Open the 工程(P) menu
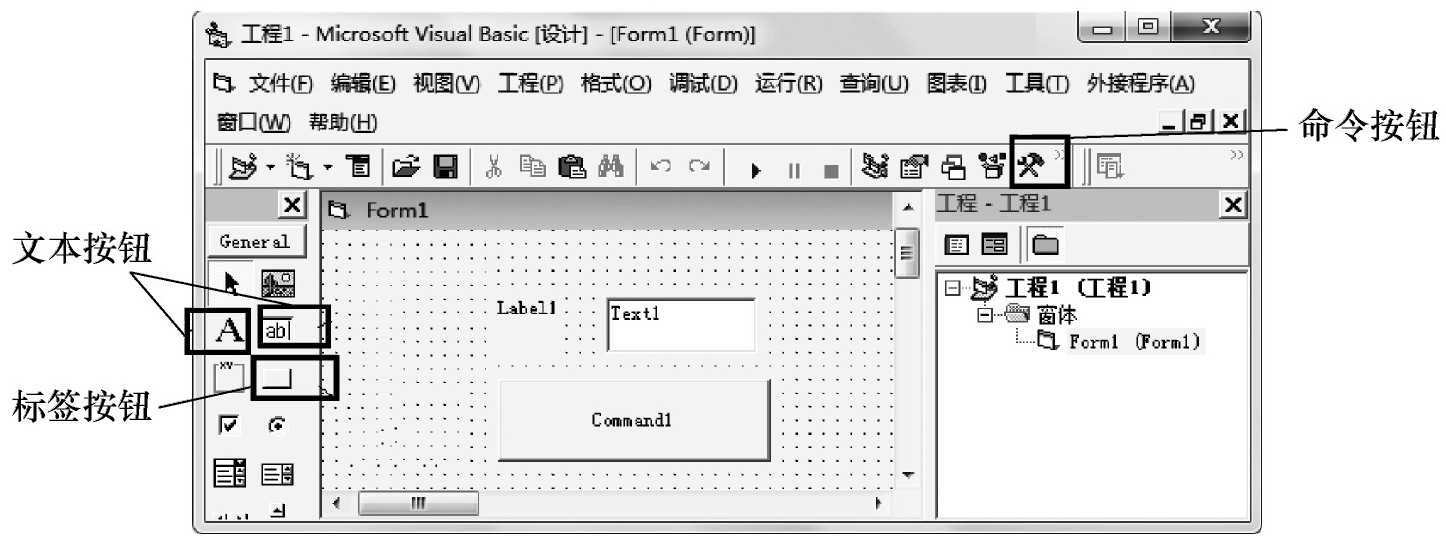The image size is (1446, 538). click(x=531, y=84)
